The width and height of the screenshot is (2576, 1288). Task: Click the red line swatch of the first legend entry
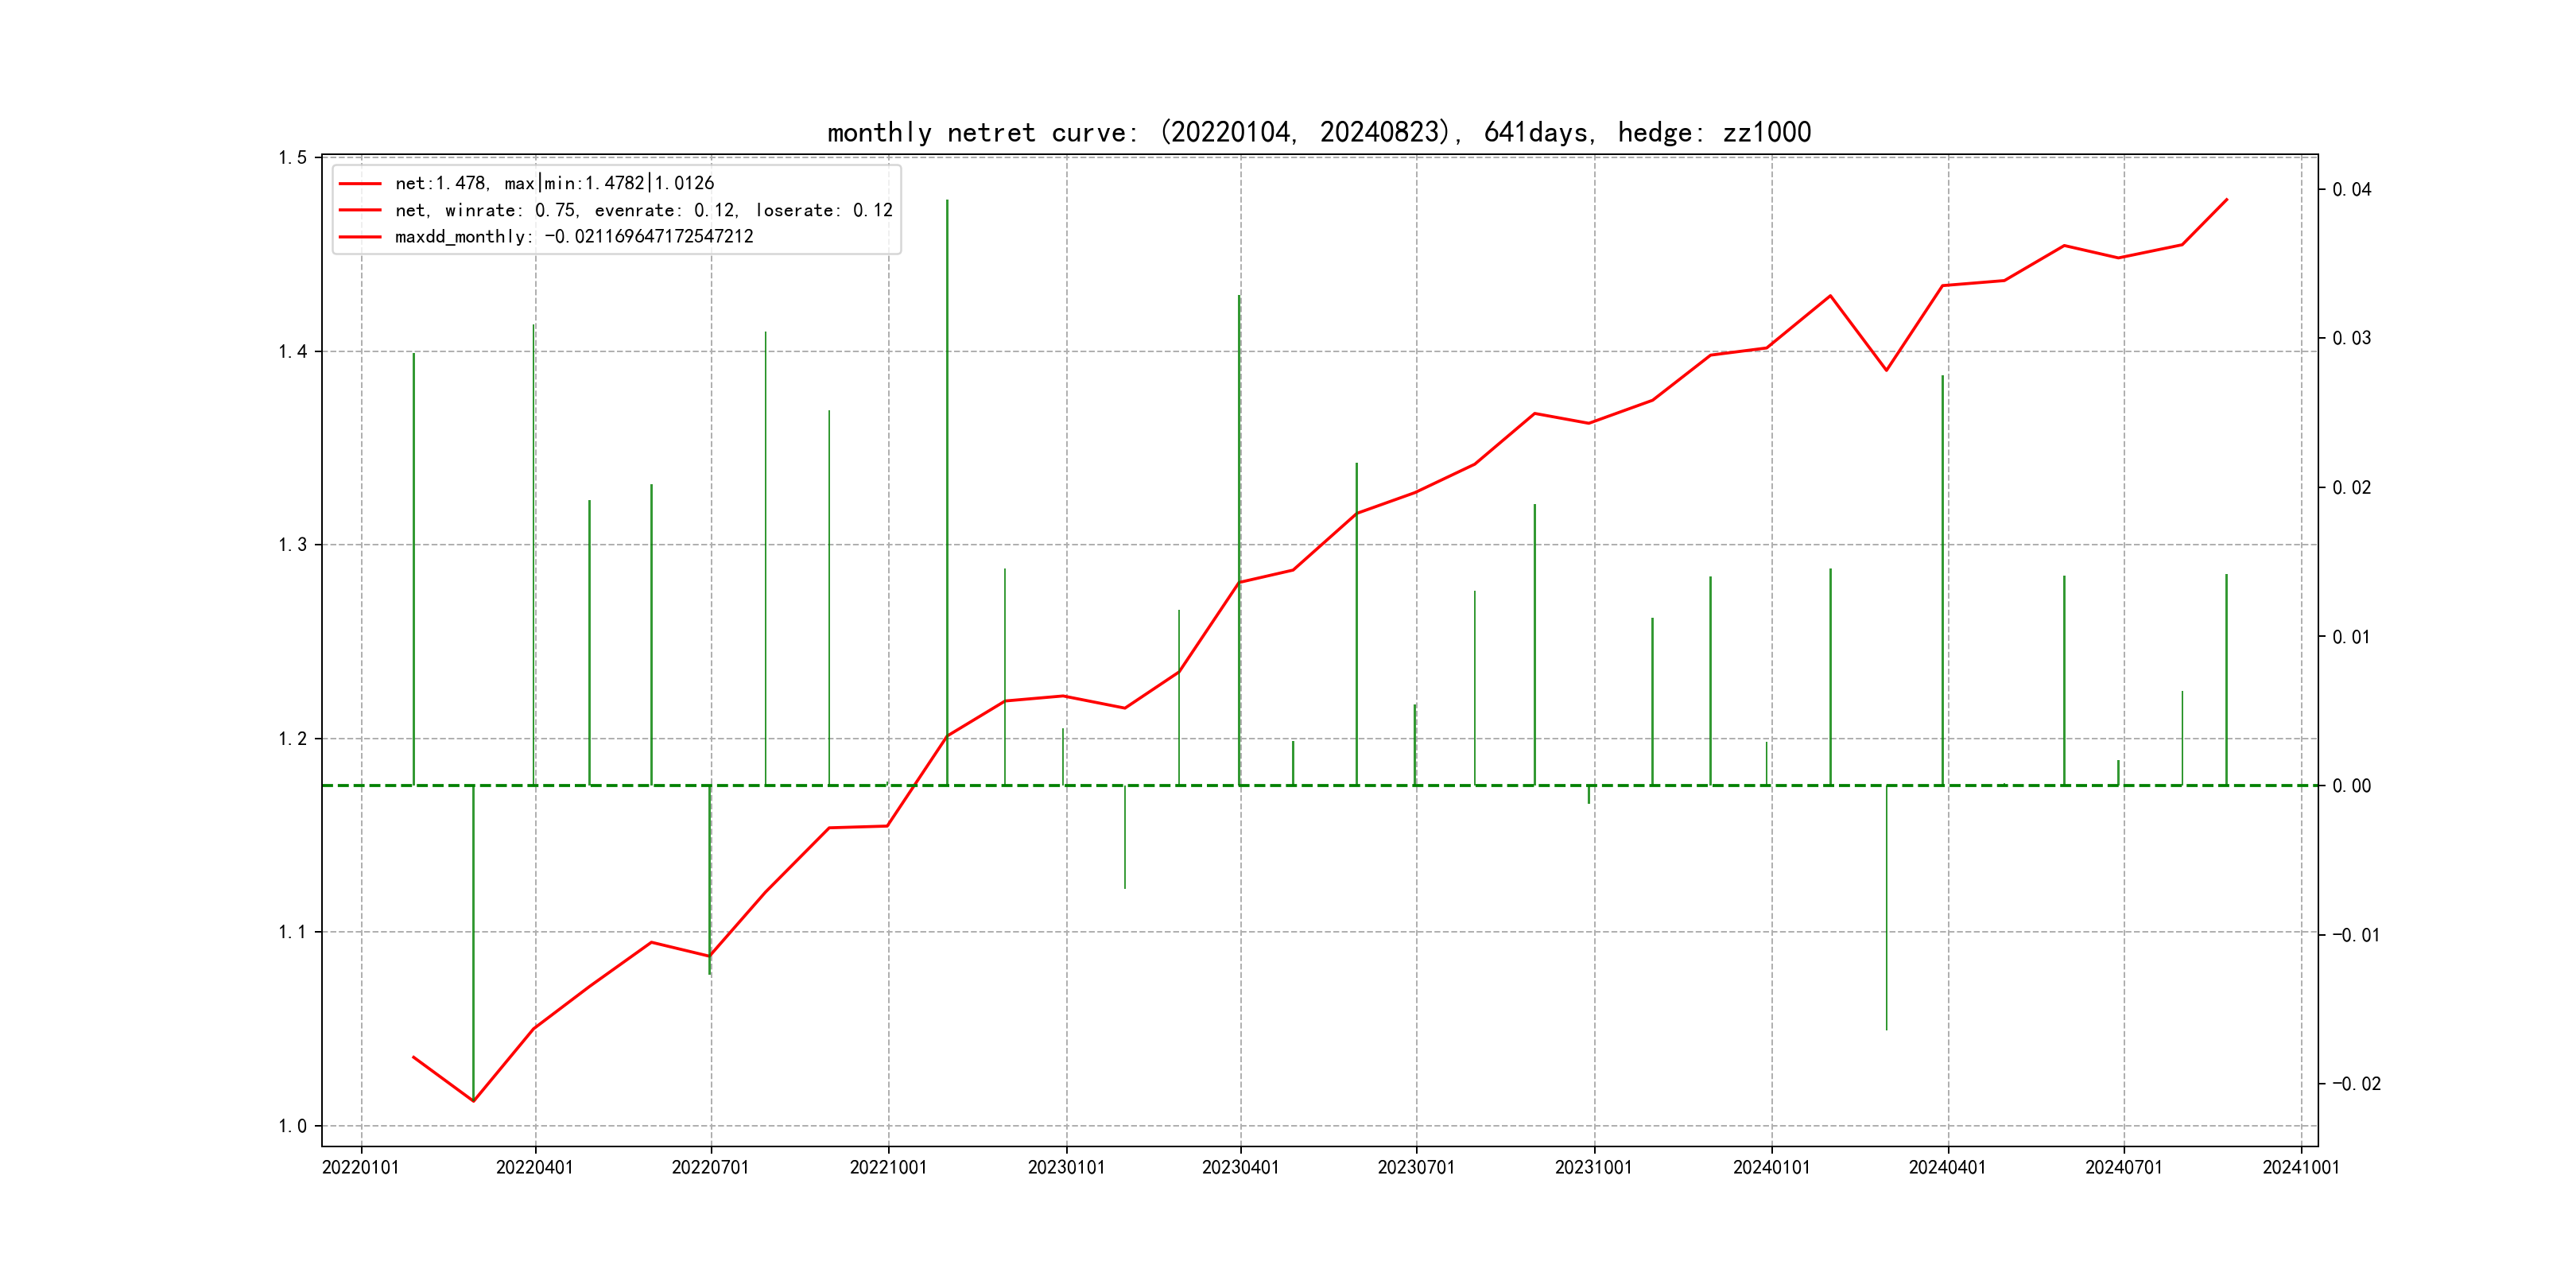360,184
